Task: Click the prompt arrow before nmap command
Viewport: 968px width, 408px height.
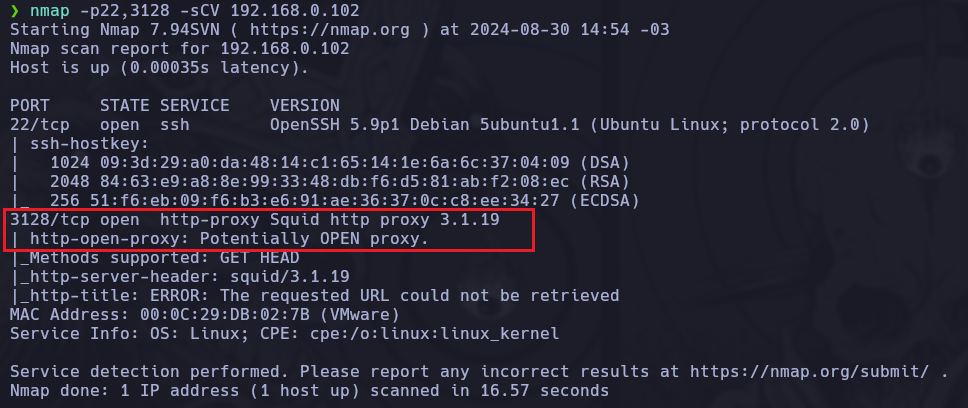Action: pyautogui.click(x=14, y=12)
